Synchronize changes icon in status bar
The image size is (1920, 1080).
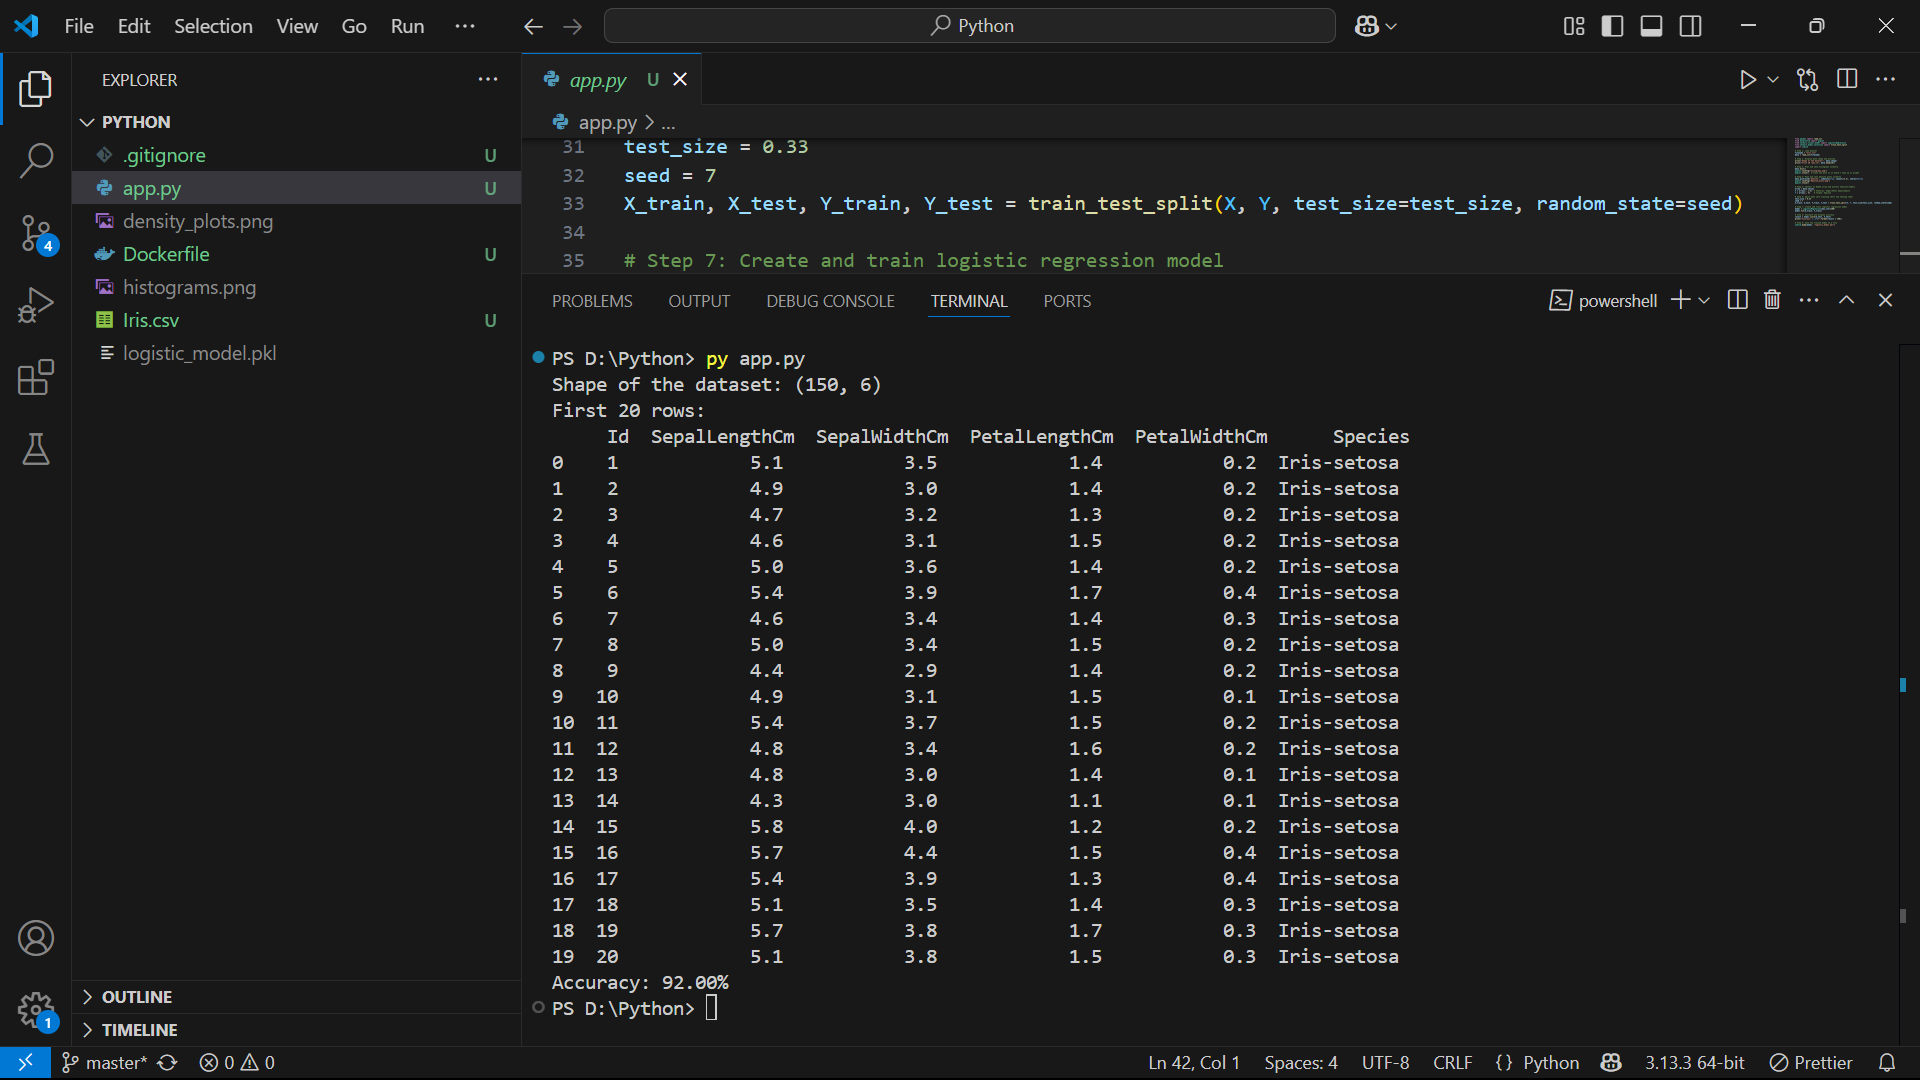[x=167, y=1063]
